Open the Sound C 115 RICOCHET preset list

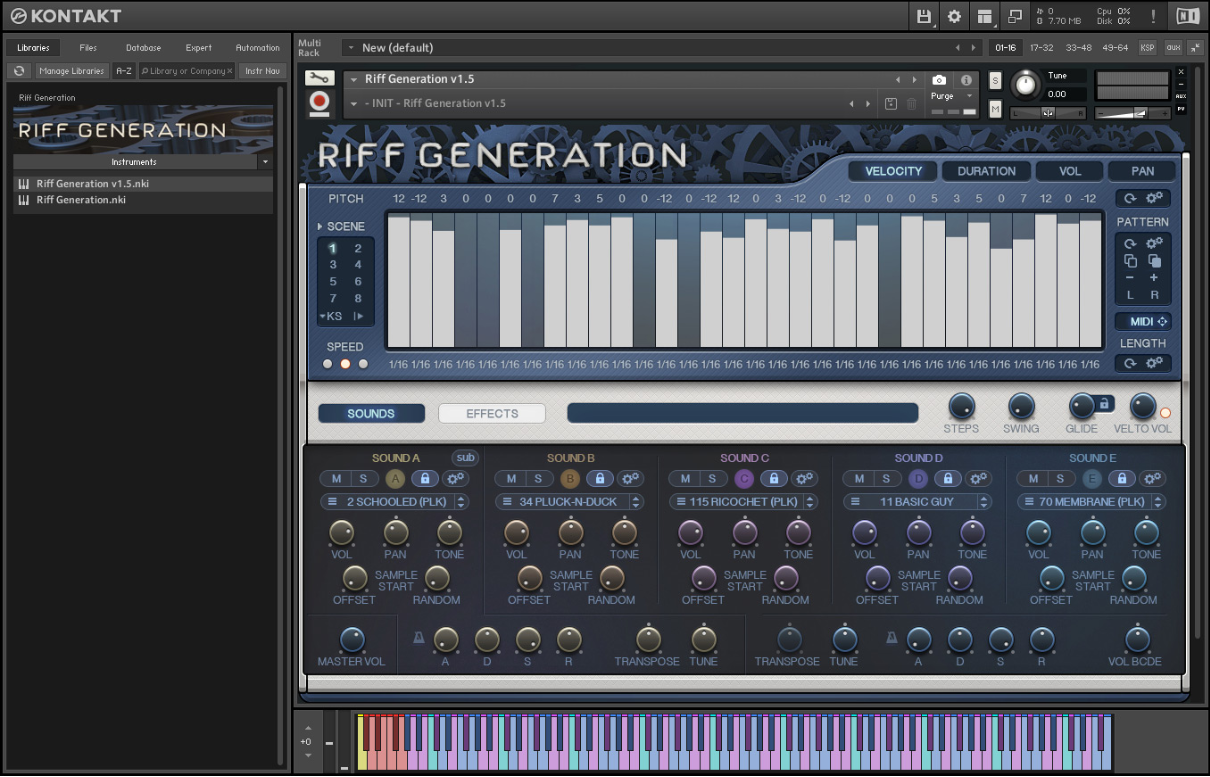coord(743,502)
